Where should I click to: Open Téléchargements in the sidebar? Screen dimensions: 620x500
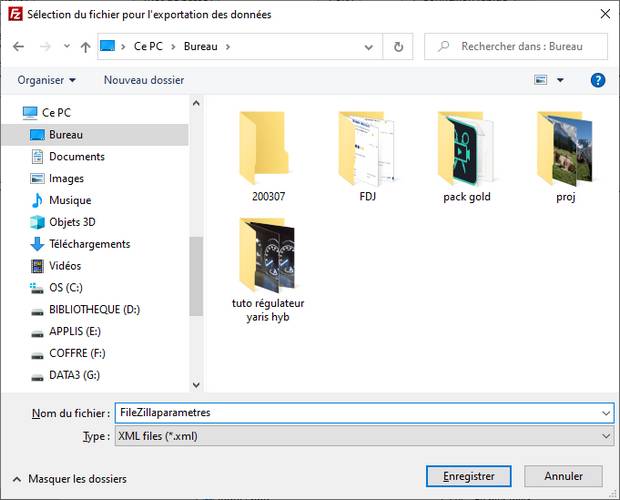tap(89, 244)
